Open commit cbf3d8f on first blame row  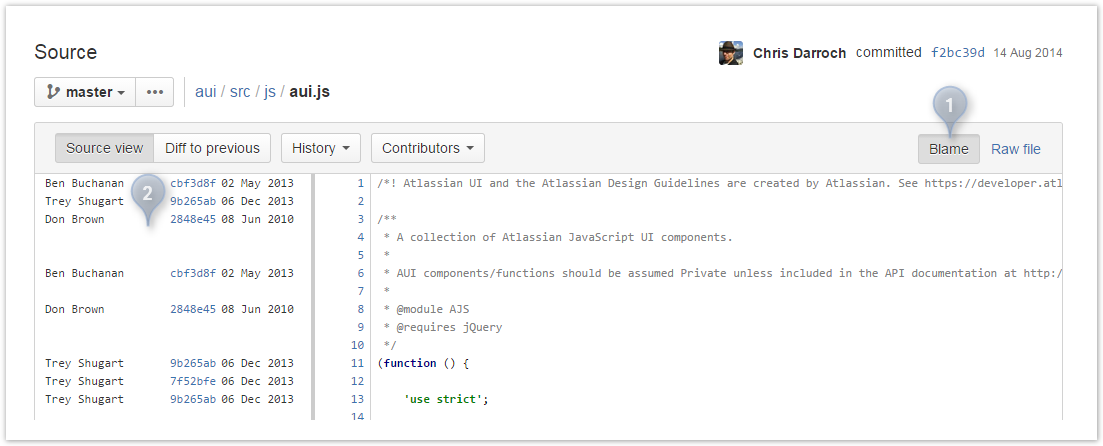click(193, 183)
